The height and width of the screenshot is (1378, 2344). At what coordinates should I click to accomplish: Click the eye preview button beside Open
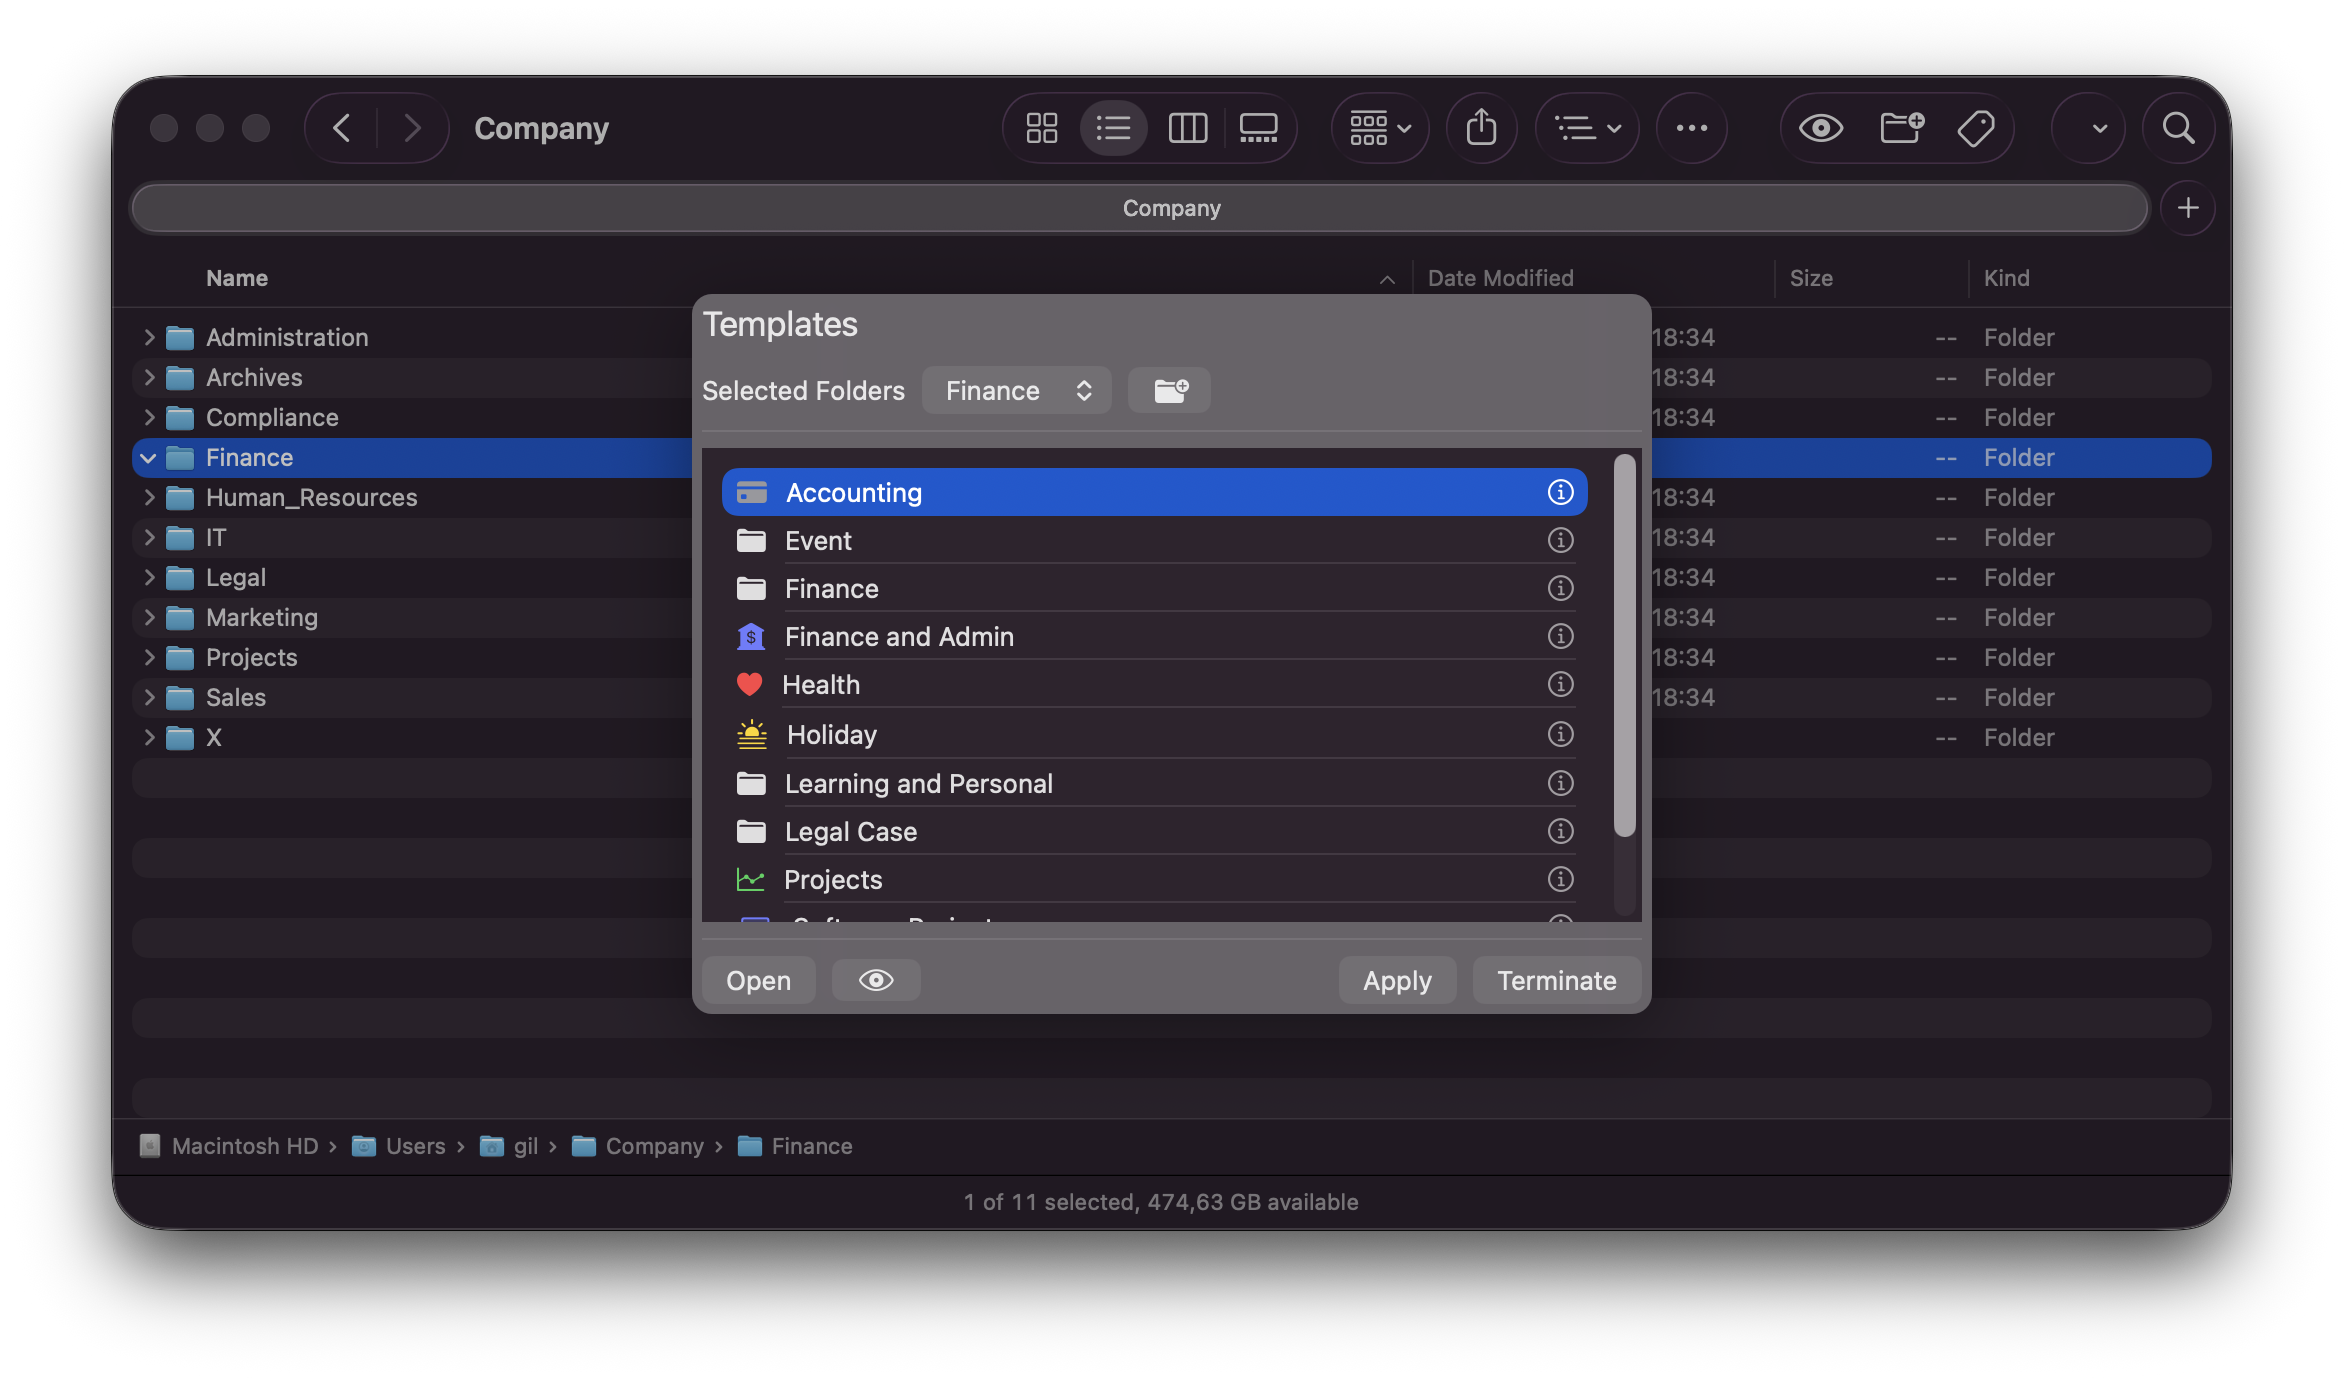tap(875, 980)
